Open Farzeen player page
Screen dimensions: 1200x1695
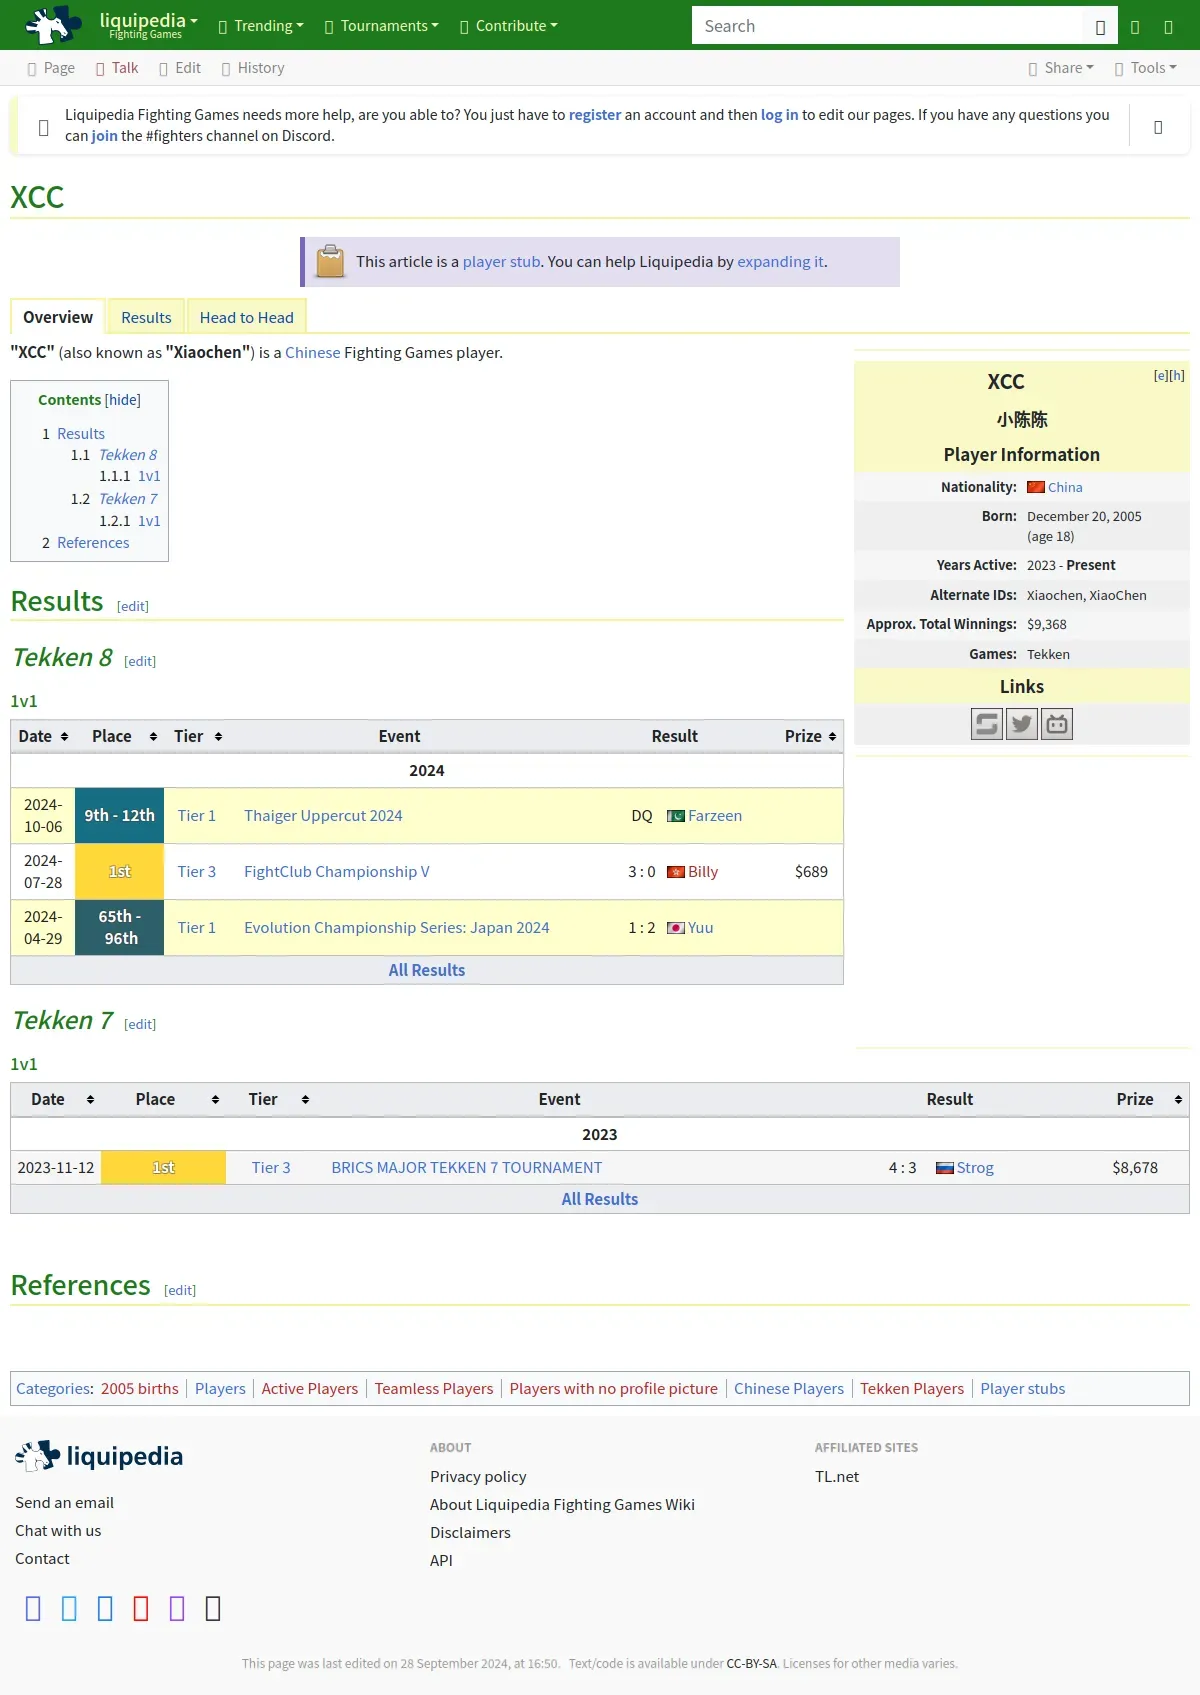[x=715, y=816]
